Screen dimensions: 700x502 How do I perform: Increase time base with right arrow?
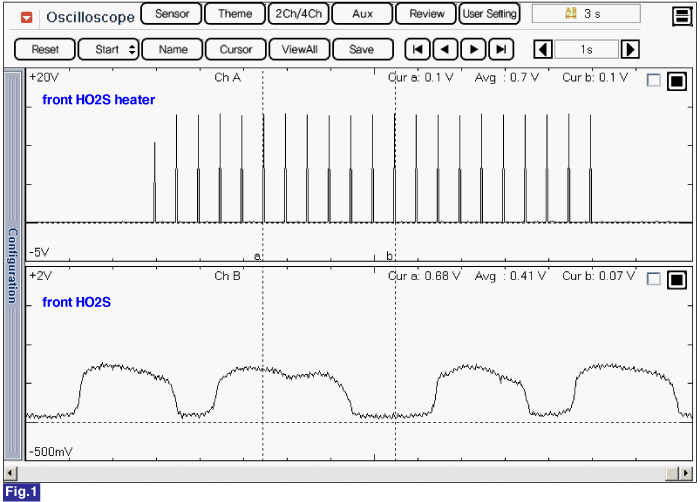coord(630,49)
